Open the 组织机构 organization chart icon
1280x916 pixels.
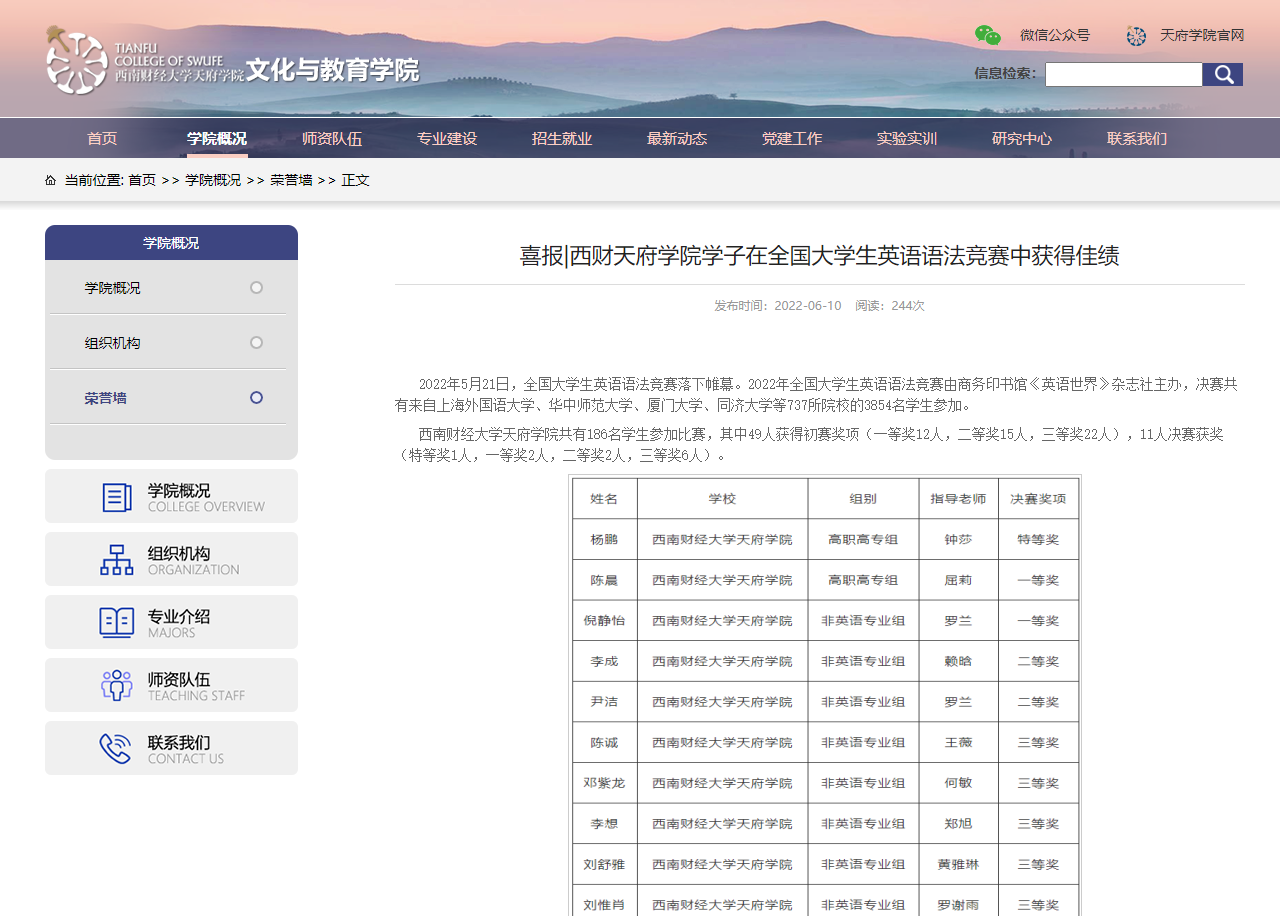117,560
